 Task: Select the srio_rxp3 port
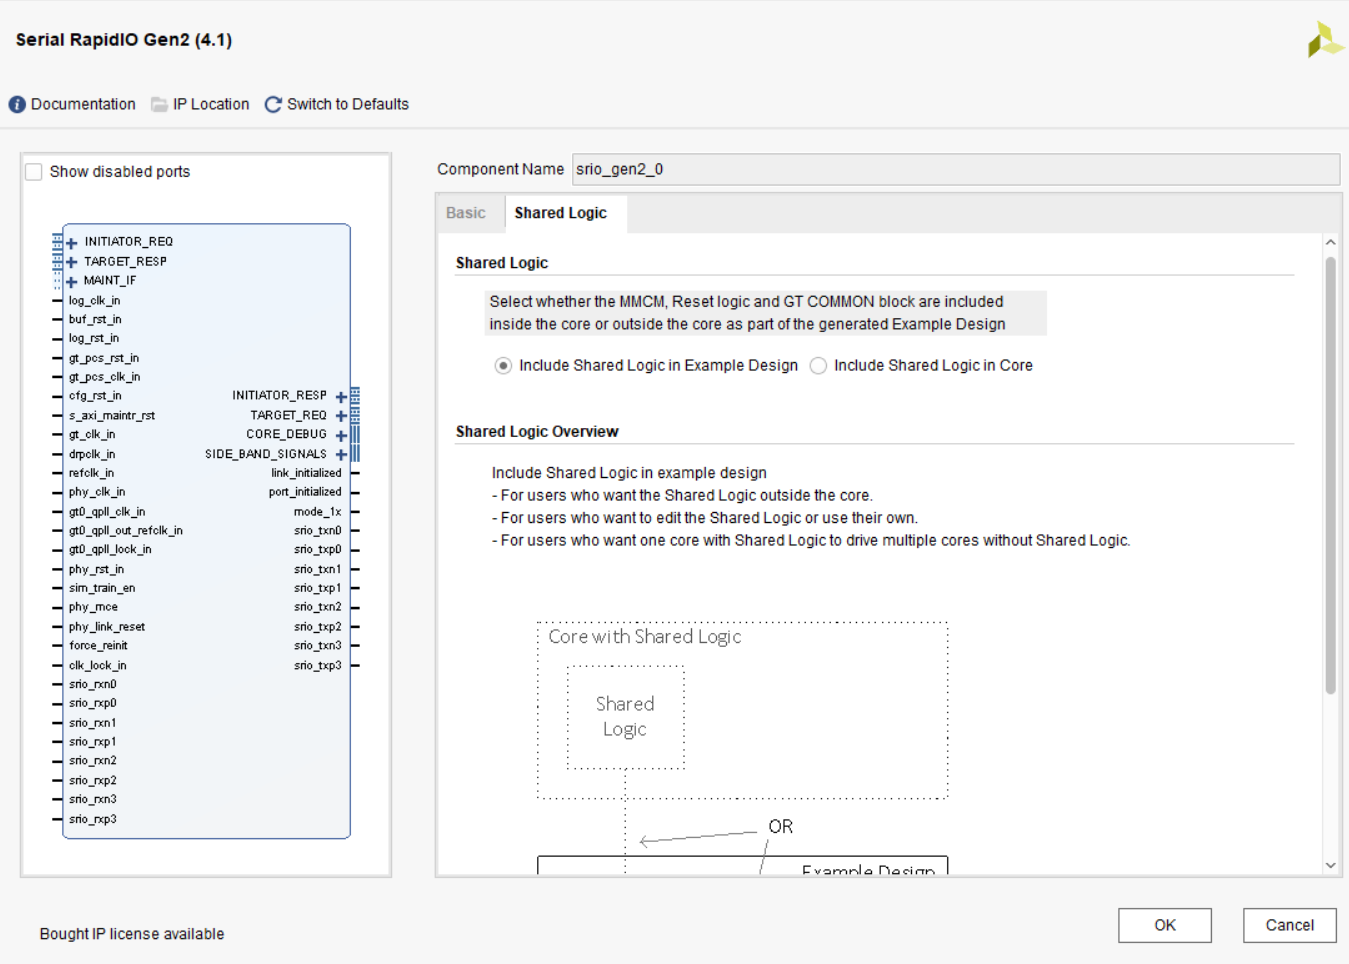[x=93, y=819]
